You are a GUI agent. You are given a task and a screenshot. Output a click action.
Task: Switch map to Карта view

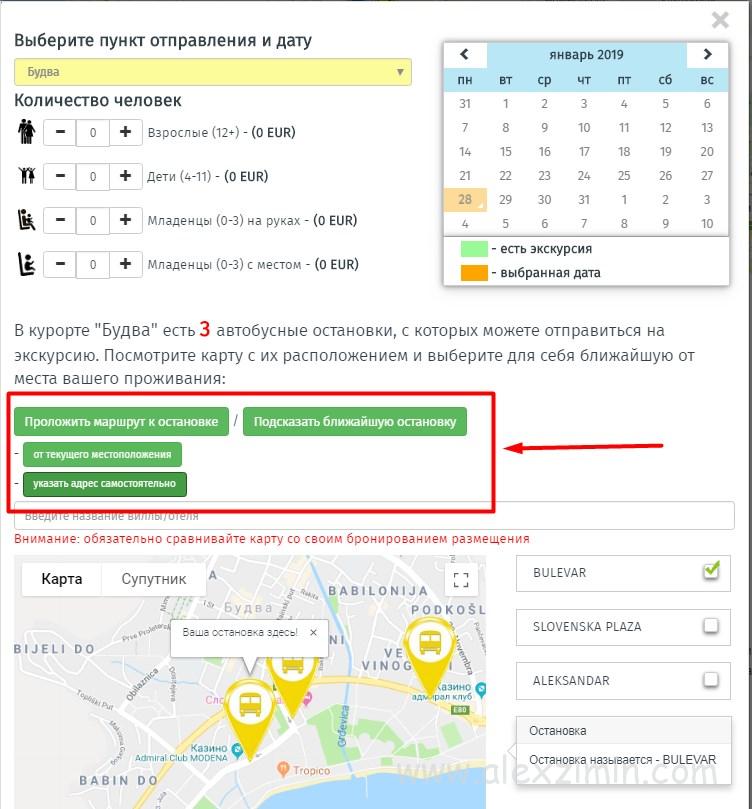[62, 579]
